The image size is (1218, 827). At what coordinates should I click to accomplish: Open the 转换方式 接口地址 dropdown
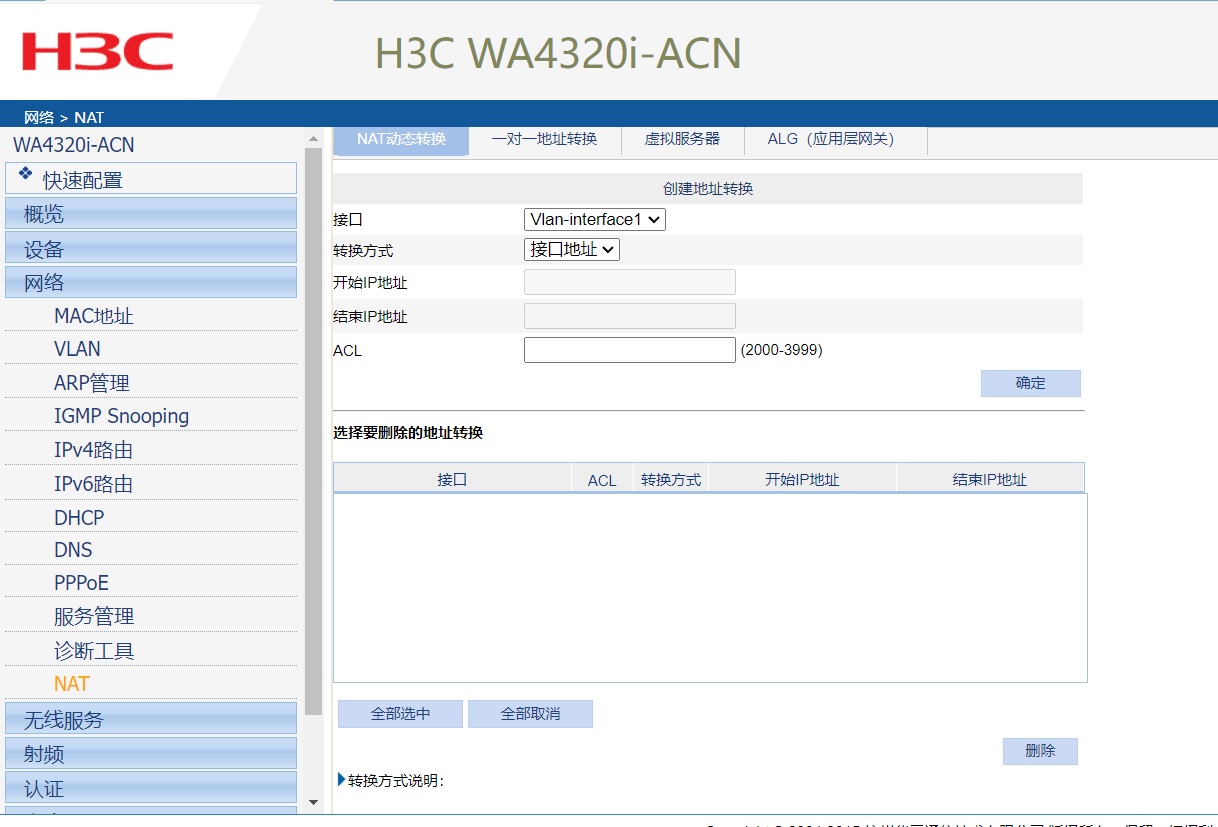(571, 250)
